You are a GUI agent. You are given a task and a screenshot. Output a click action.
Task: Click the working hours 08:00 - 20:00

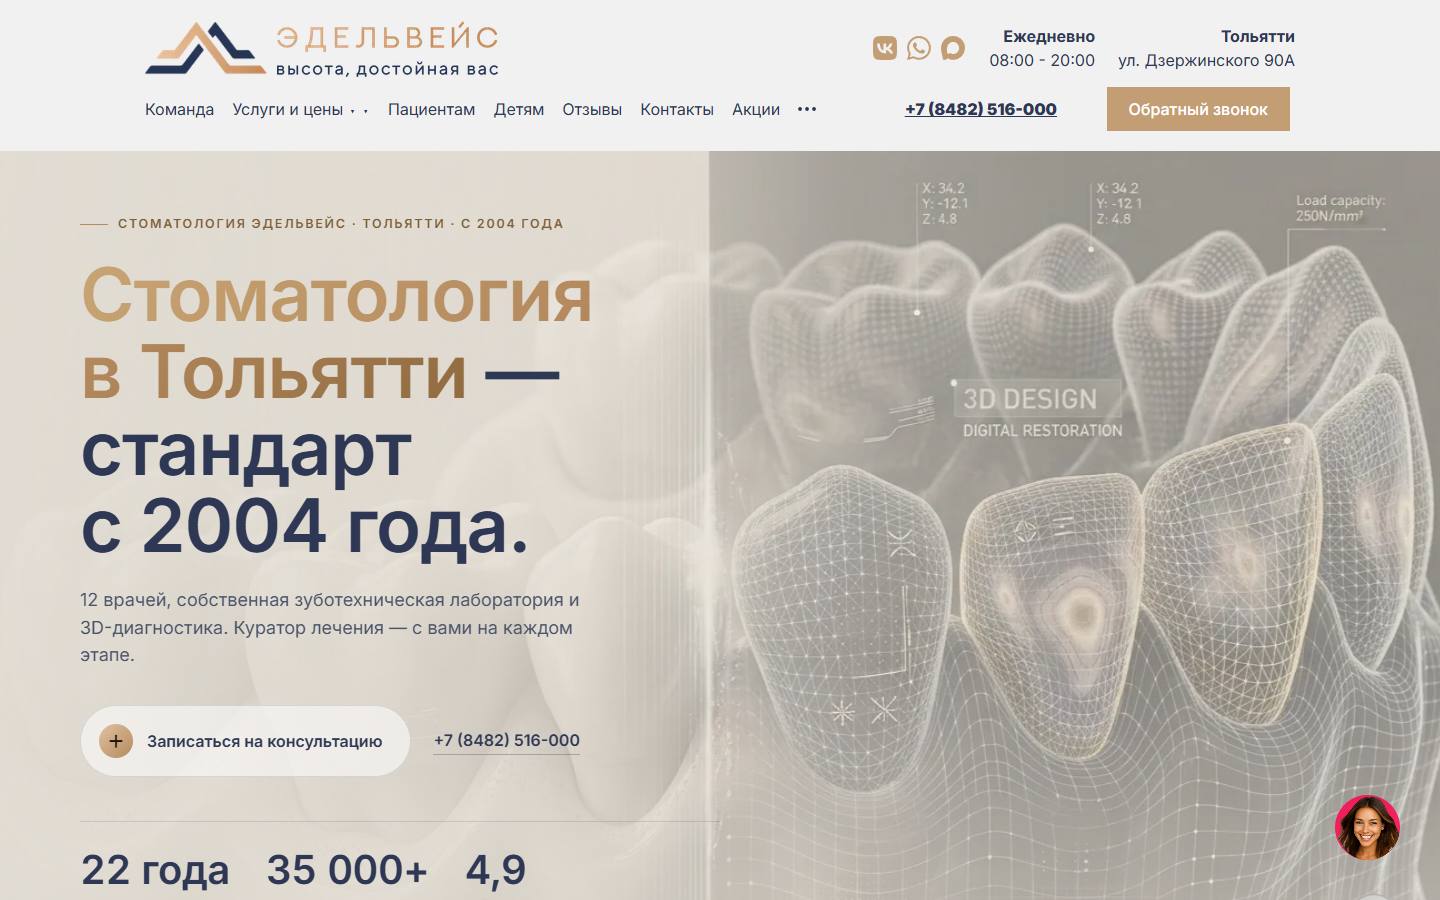point(1042,60)
